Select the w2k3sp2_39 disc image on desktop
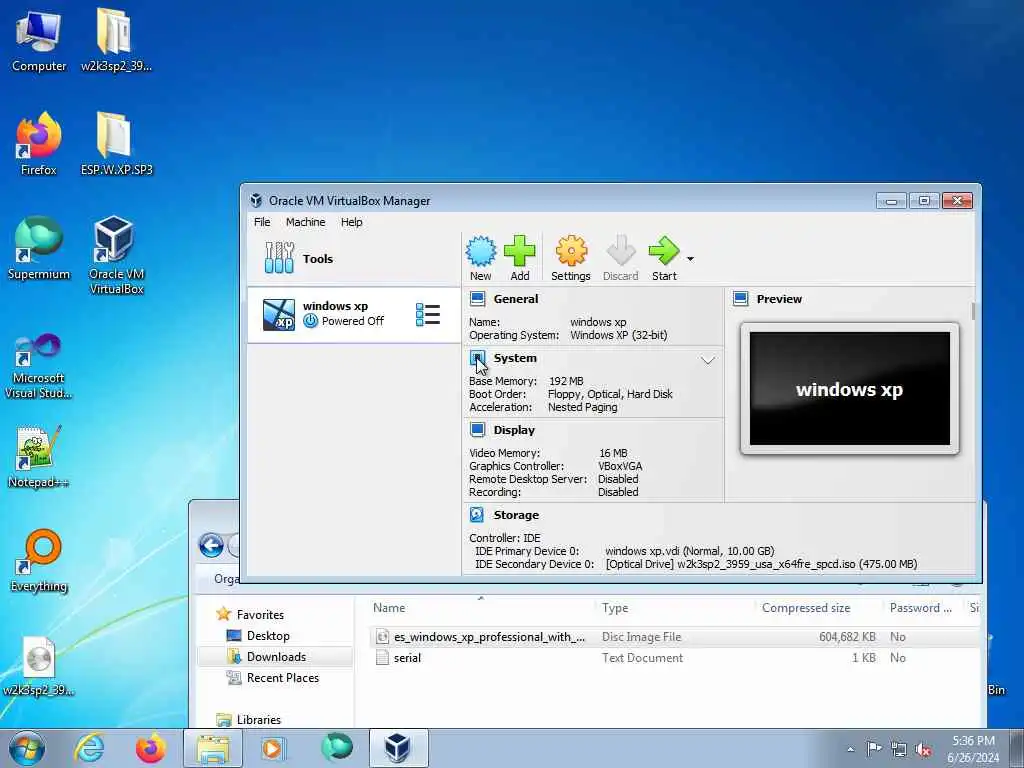Viewport: 1024px width, 768px height. coord(39,666)
